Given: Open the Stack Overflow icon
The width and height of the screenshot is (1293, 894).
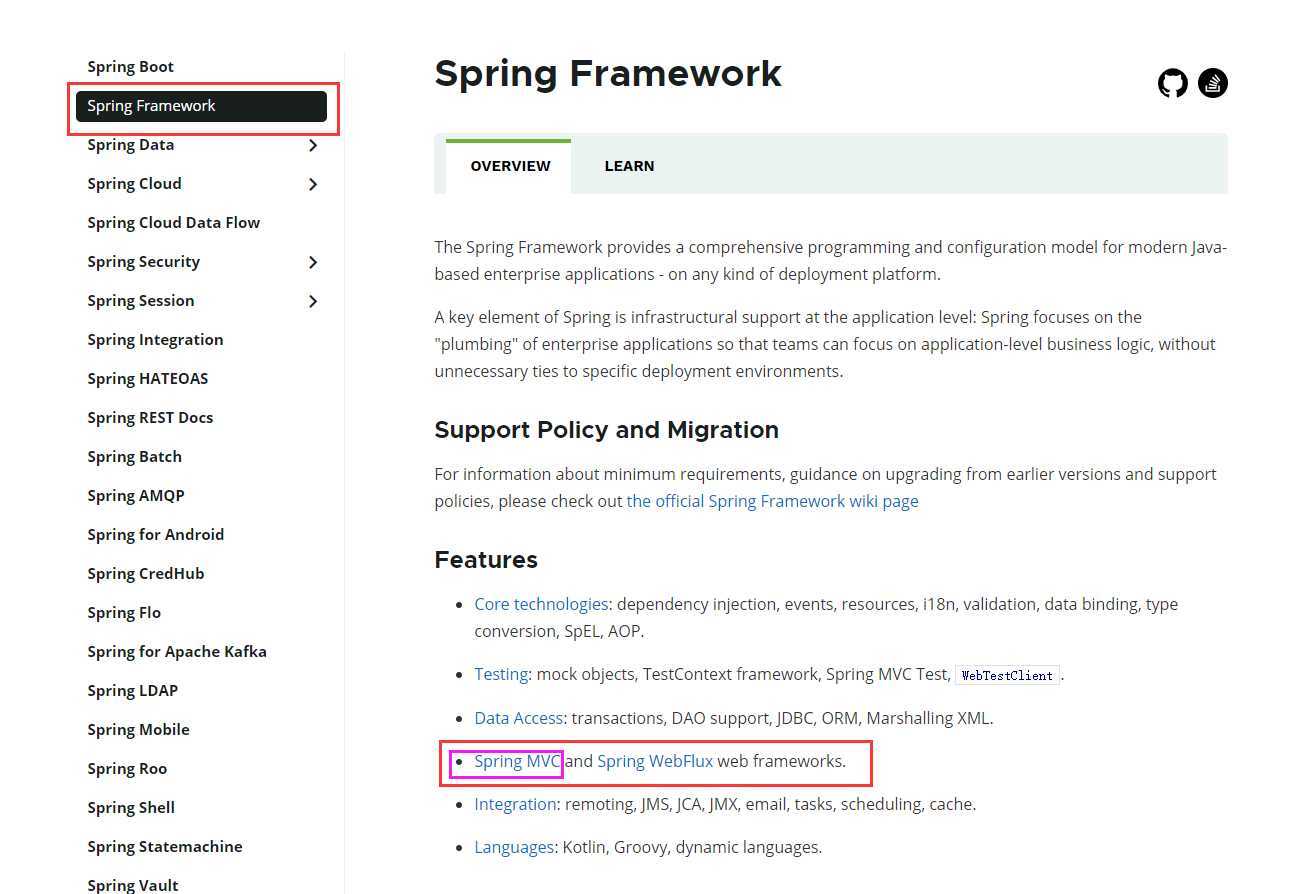Looking at the screenshot, I should 1213,83.
